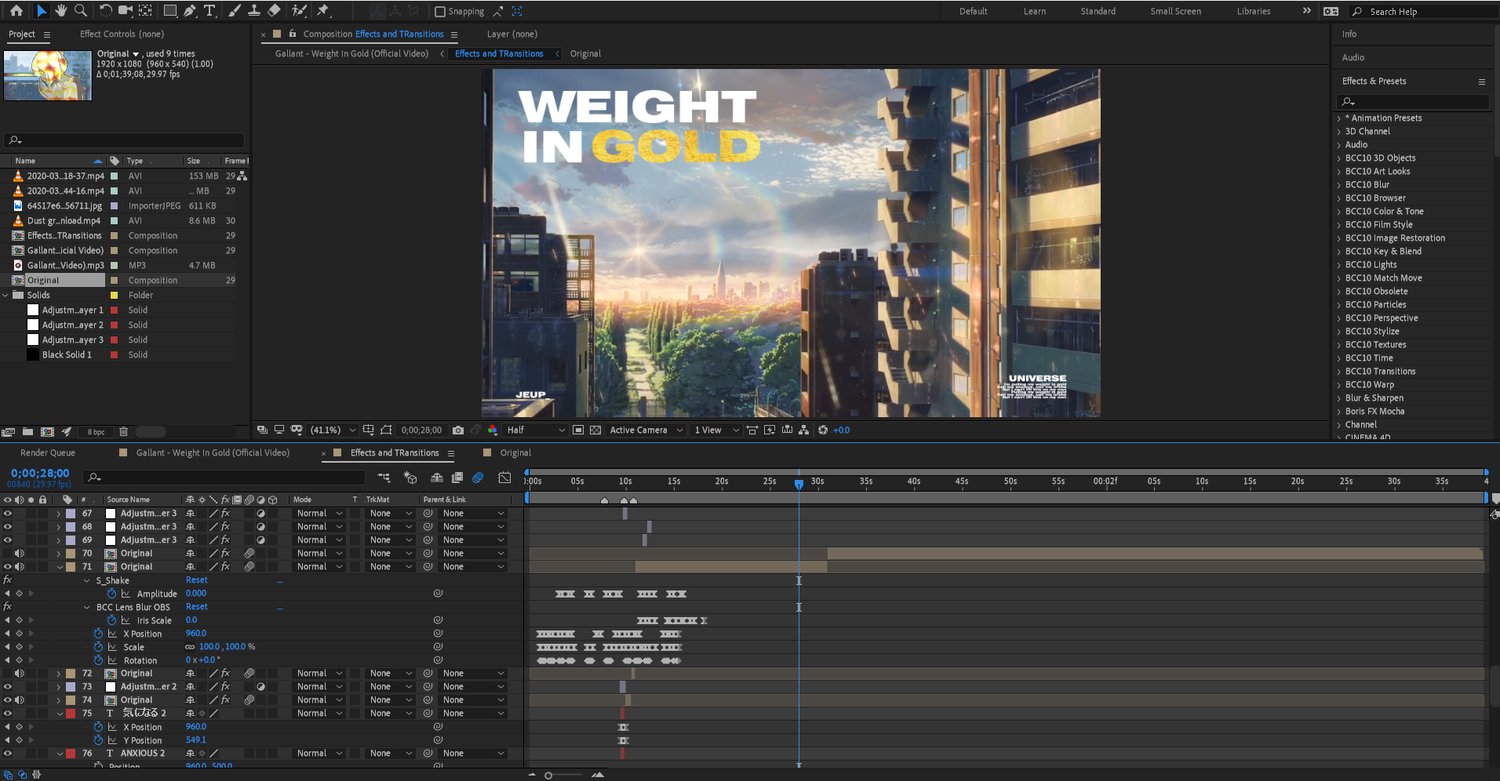Select the Pan Behind anchor point tool

[146, 11]
